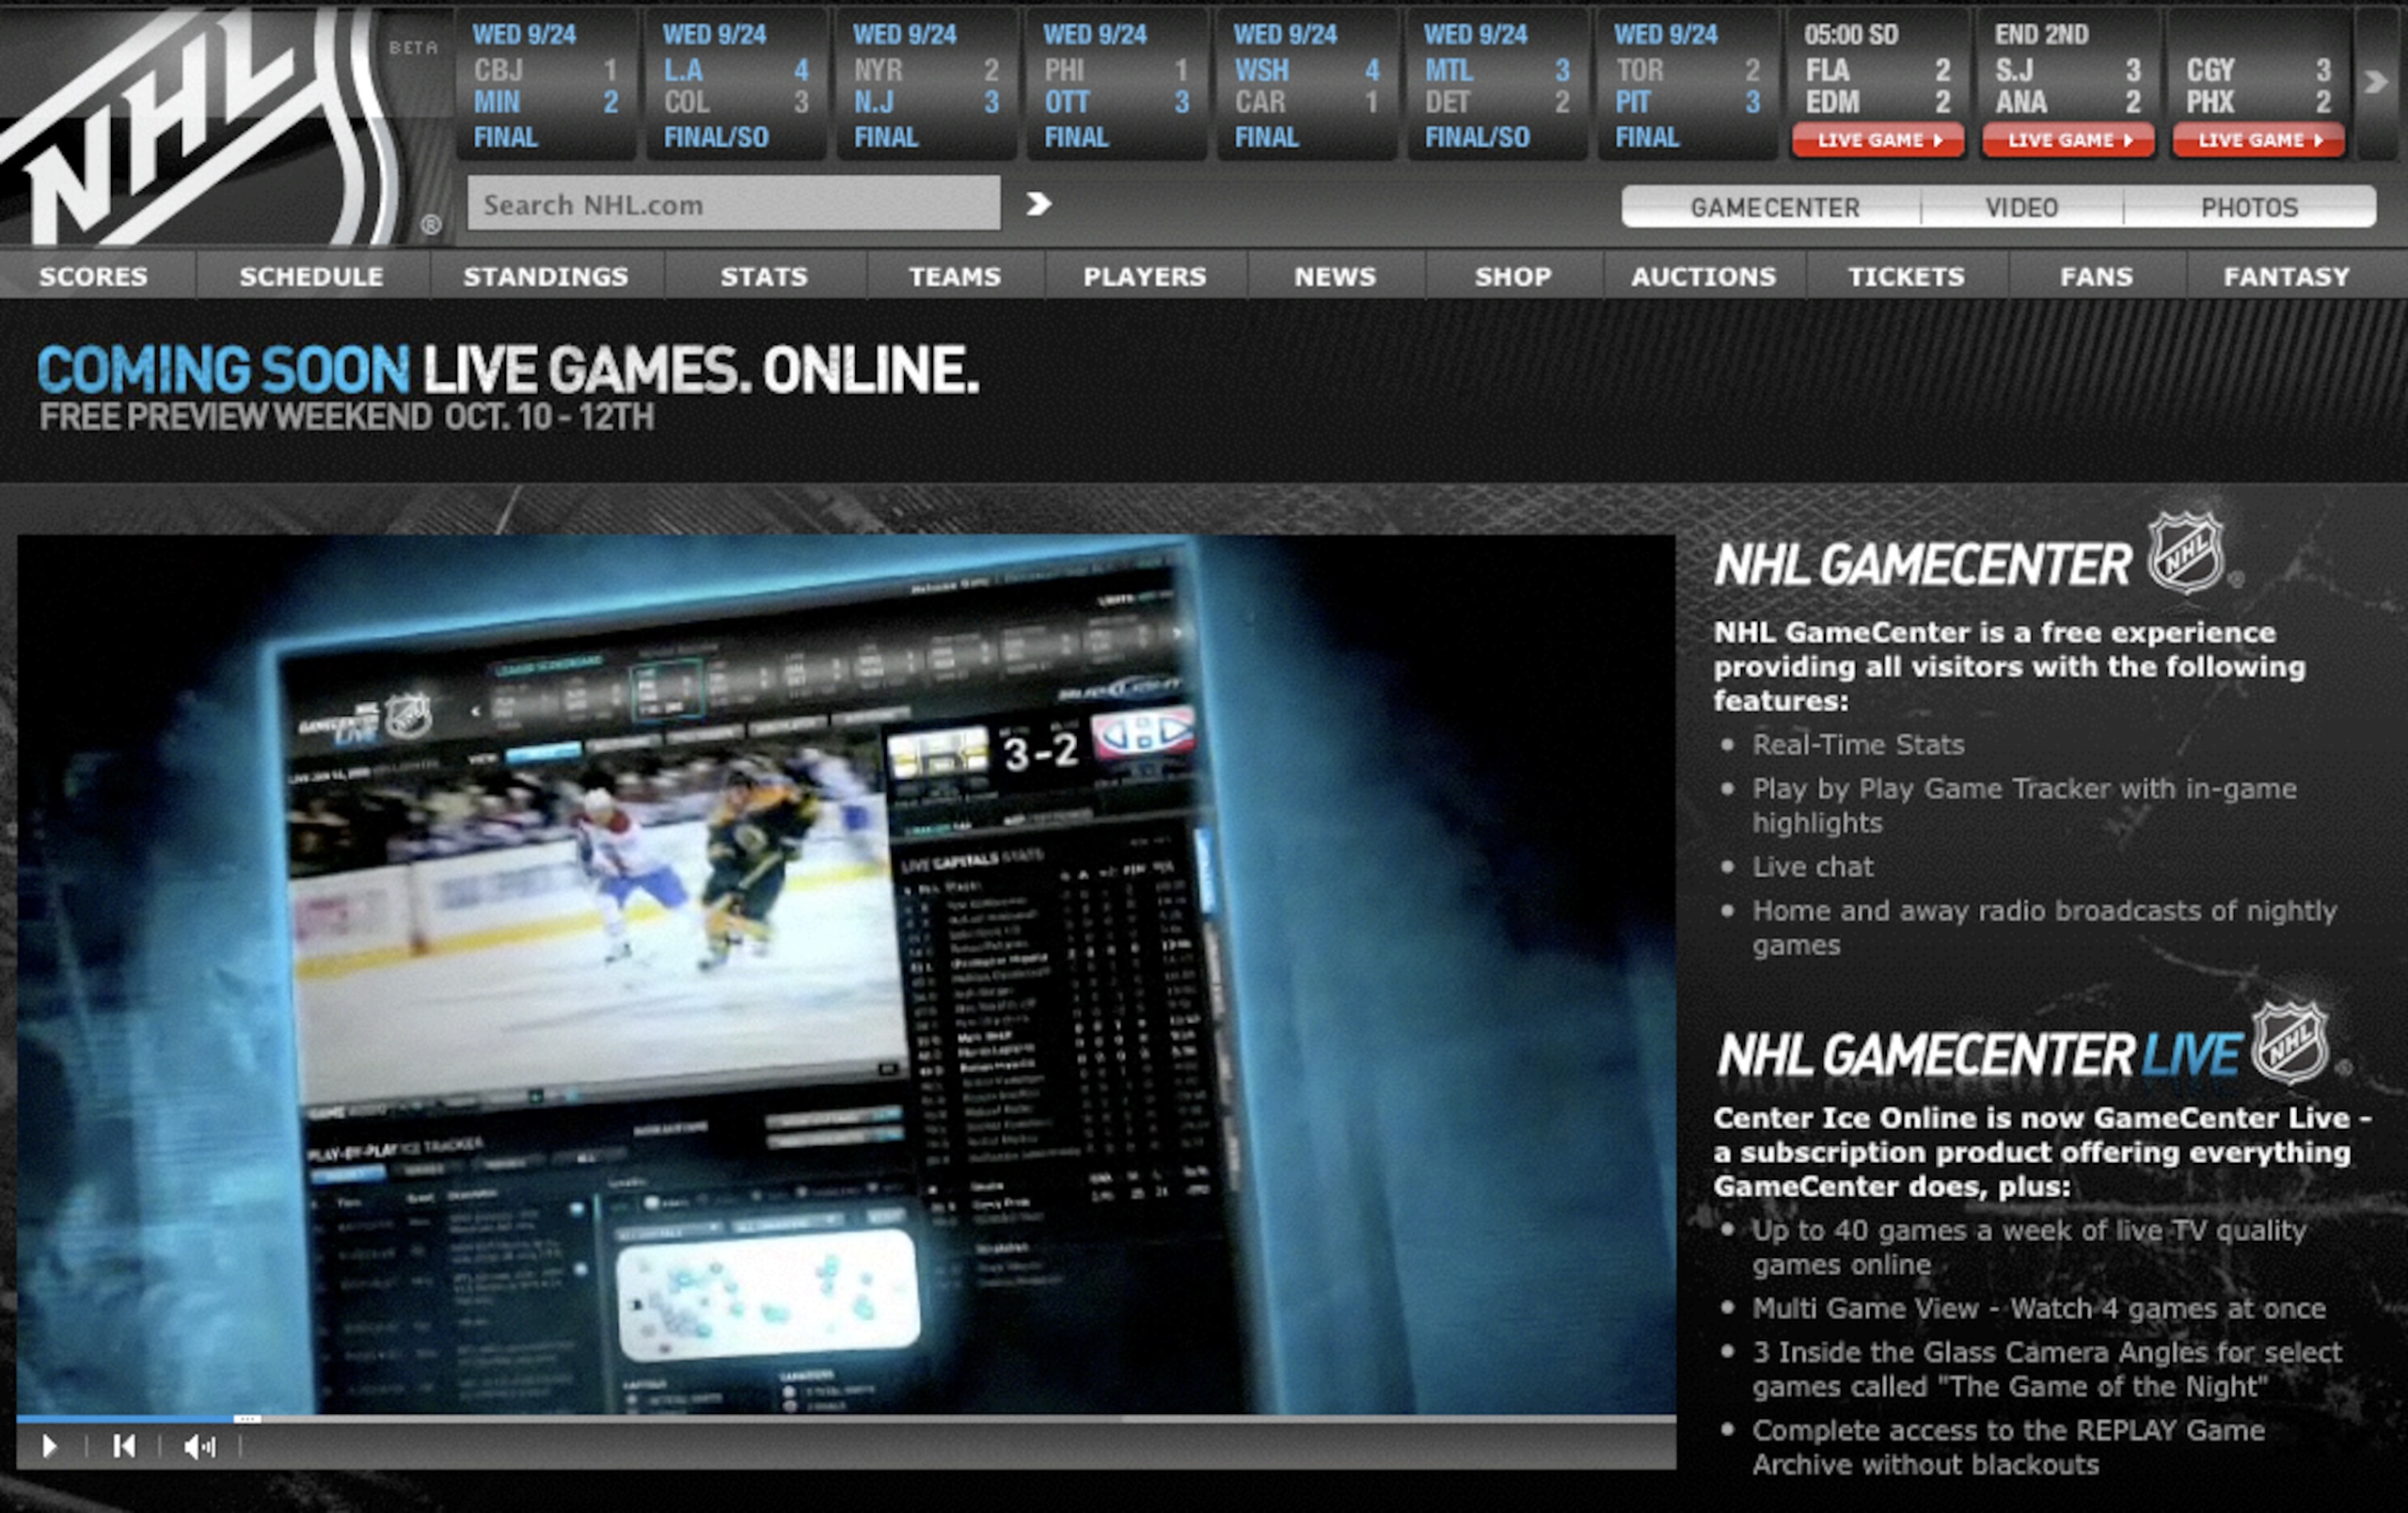Click 'Play by Play Game Tracker' bullet text
2408x1513 pixels.
(x=2024, y=806)
